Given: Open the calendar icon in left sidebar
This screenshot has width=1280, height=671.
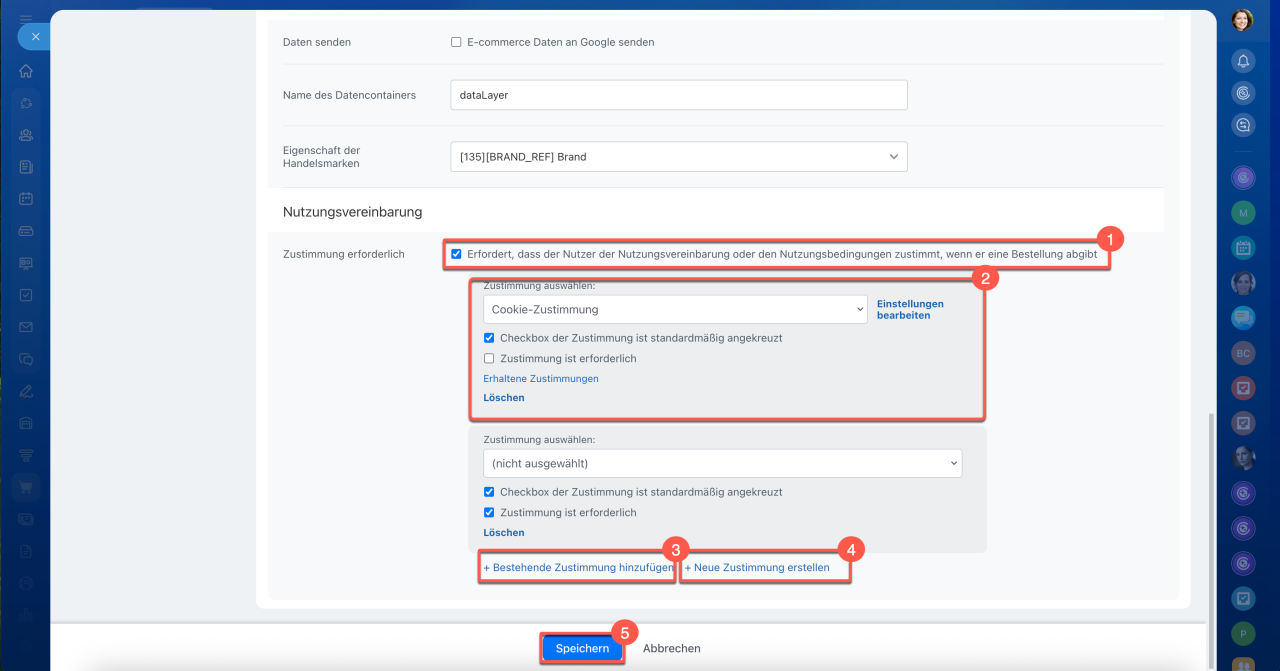Looking at the screenshot, I should pyautogui.click(x=26, y=199).
